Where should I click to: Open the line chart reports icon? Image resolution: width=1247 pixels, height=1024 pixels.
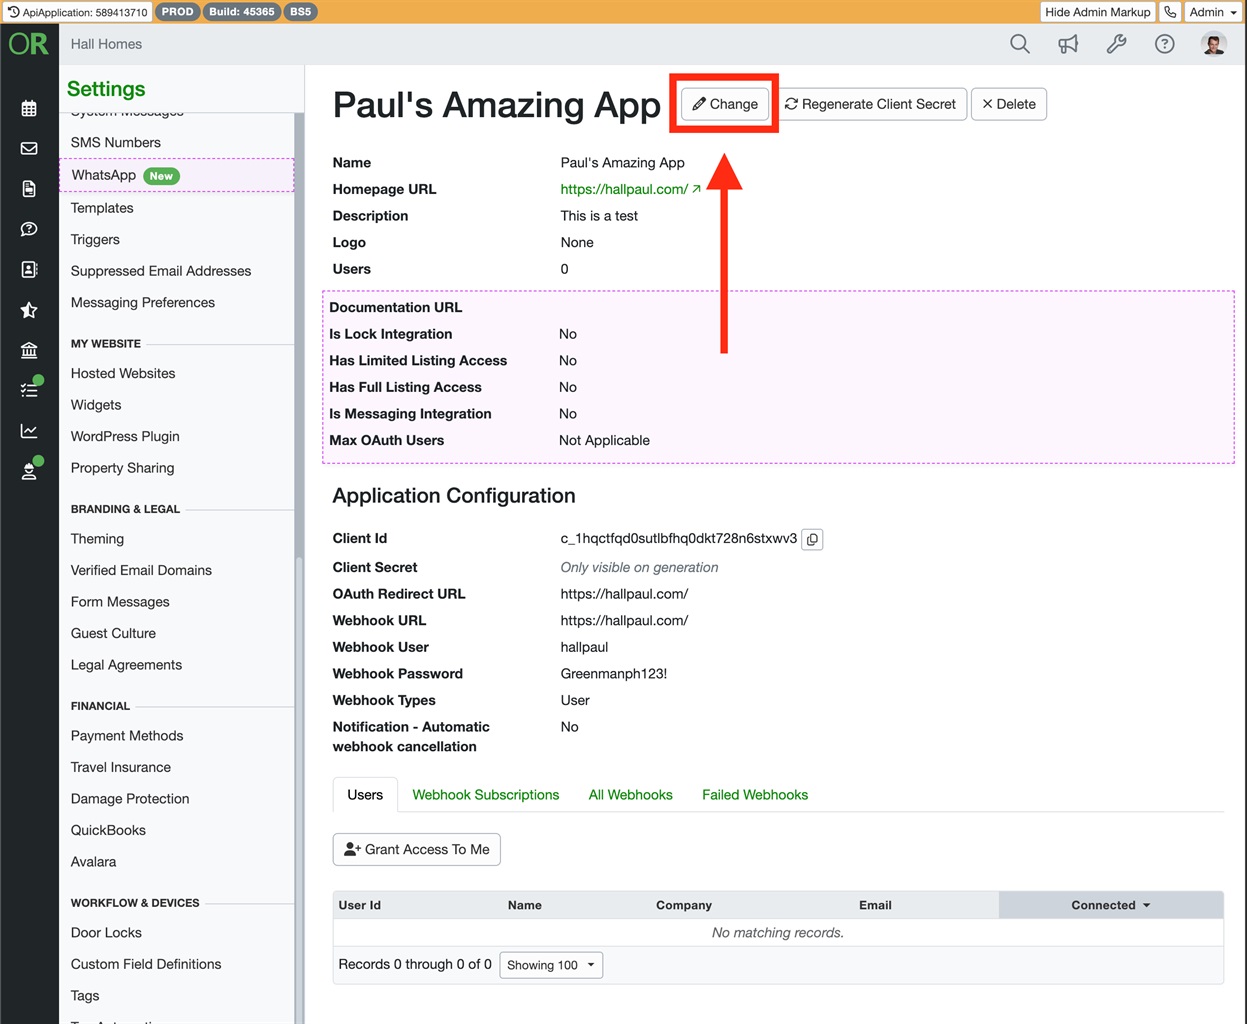[29, 431]
